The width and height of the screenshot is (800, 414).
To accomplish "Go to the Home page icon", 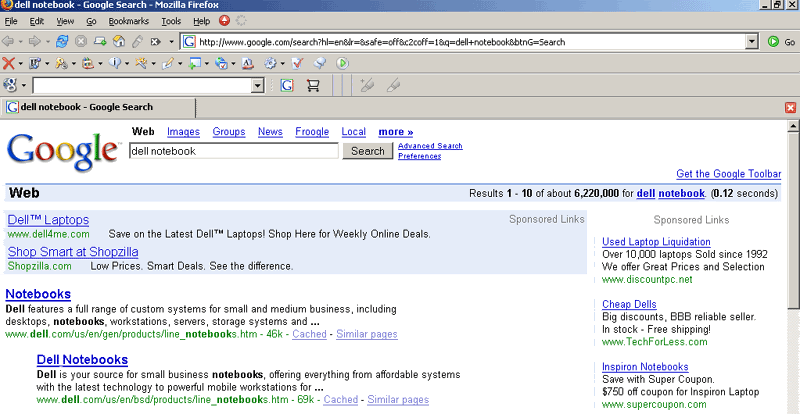I will [119, 41].
